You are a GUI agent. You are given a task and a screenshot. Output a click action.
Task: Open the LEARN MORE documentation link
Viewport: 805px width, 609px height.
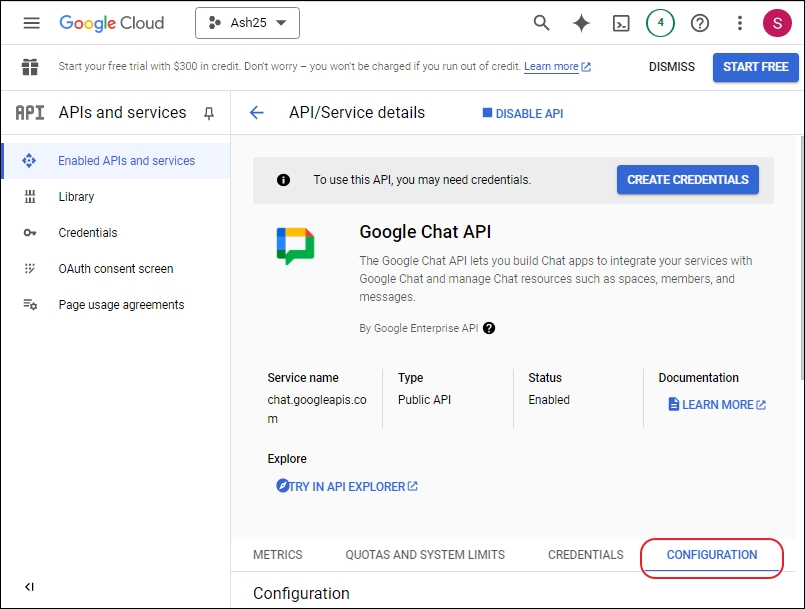717,405
